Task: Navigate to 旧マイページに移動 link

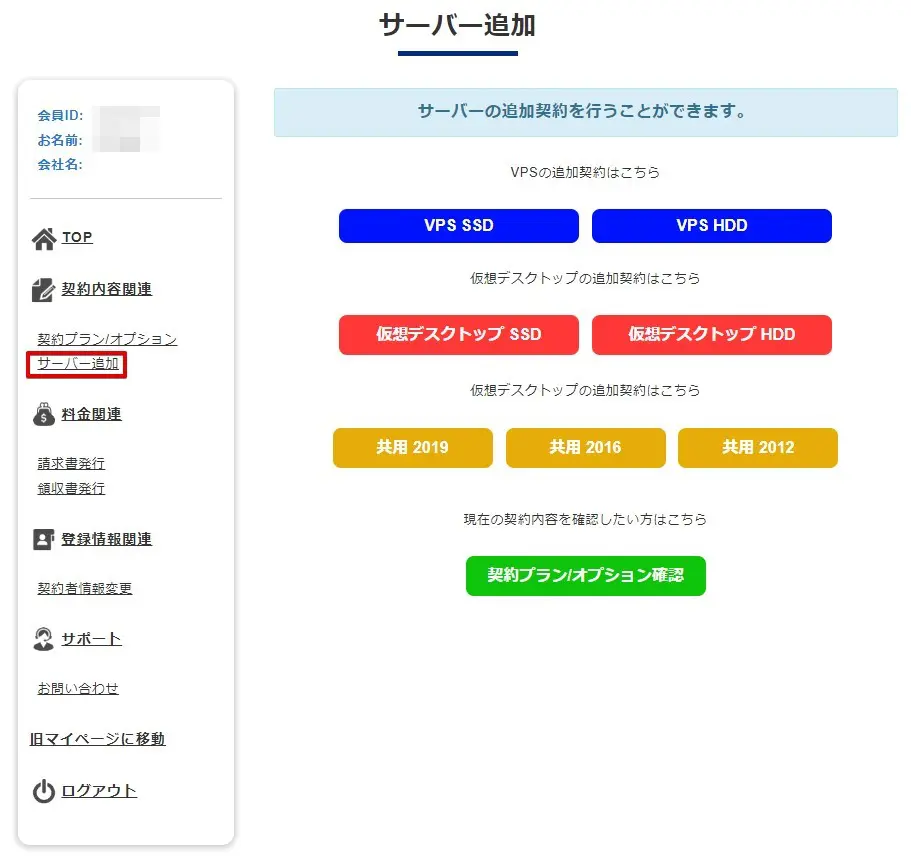Action: point(98,739)
